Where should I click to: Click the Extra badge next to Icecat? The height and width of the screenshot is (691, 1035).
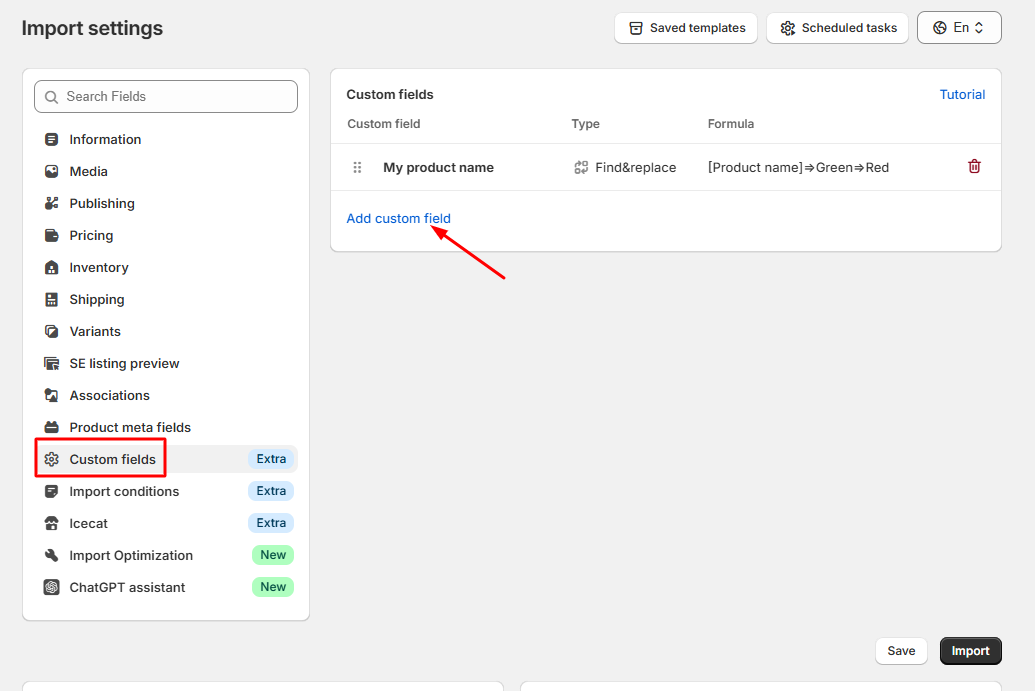point(271,523)
